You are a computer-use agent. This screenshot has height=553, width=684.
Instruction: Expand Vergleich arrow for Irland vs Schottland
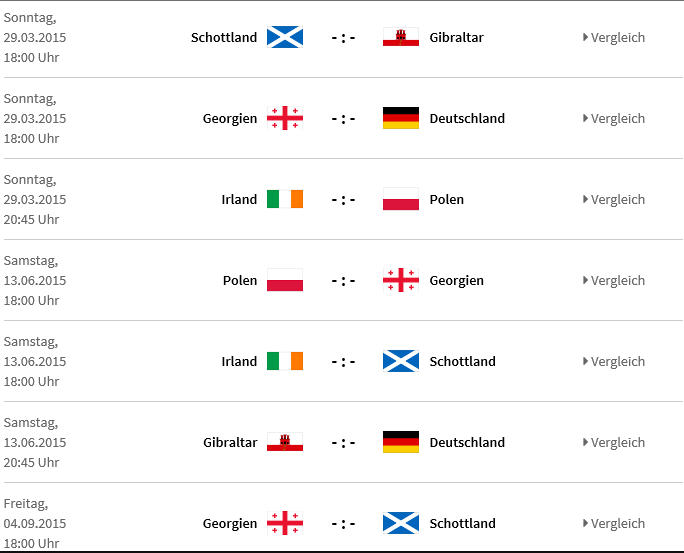coord(585,361)
